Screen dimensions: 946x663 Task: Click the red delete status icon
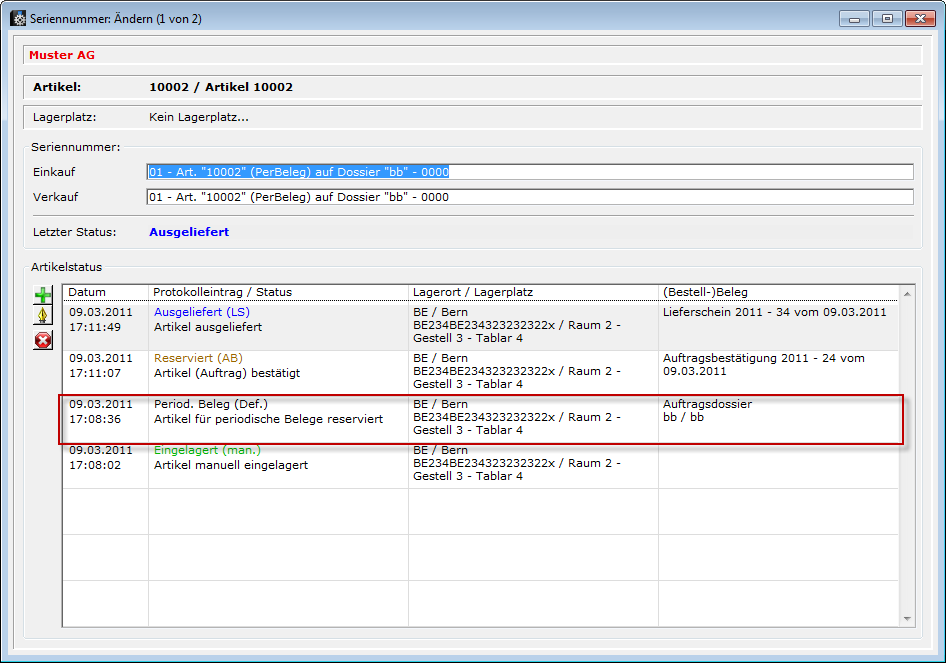[x=43, y=341]
